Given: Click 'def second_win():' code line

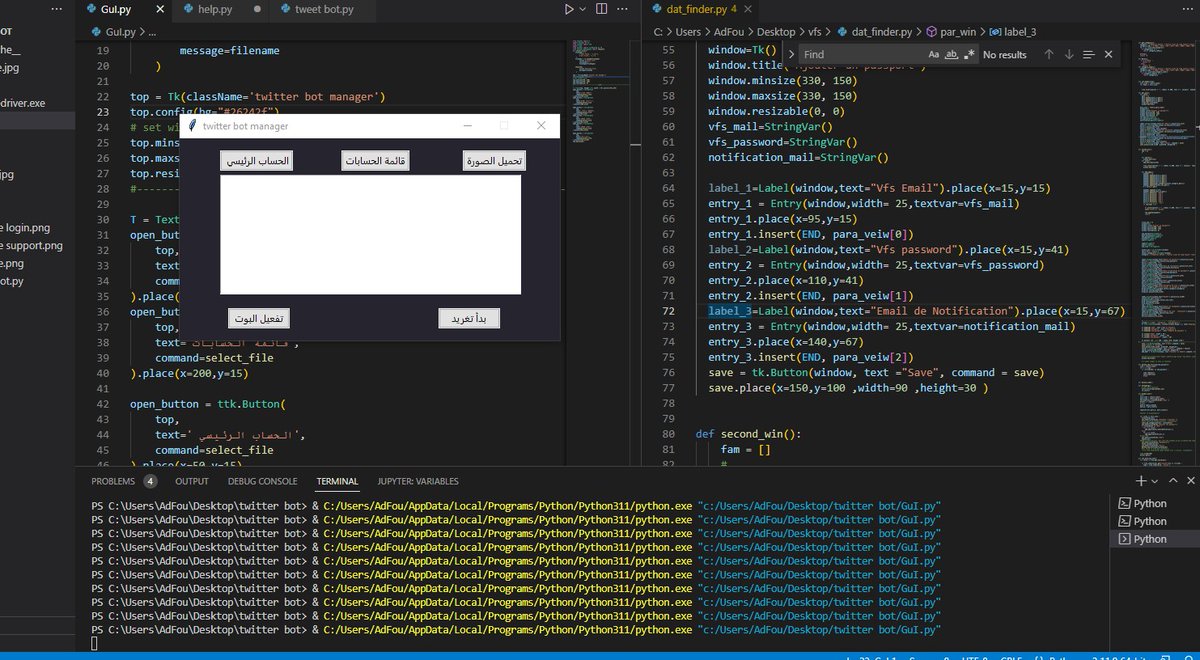Looking at the screenshot, I should 748,434.
